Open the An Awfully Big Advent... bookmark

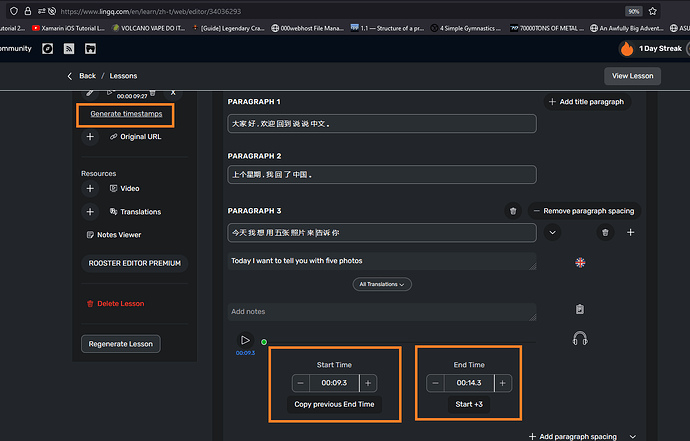tap(627, 28)
